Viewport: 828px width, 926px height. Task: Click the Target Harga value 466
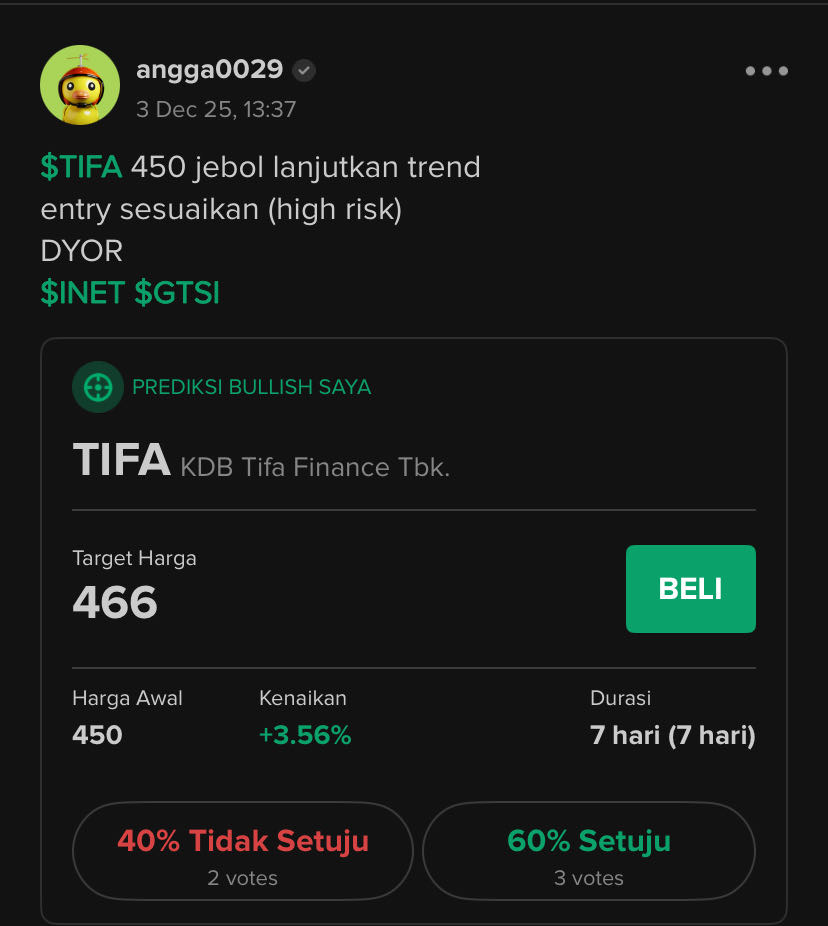(x=113, y=602)
